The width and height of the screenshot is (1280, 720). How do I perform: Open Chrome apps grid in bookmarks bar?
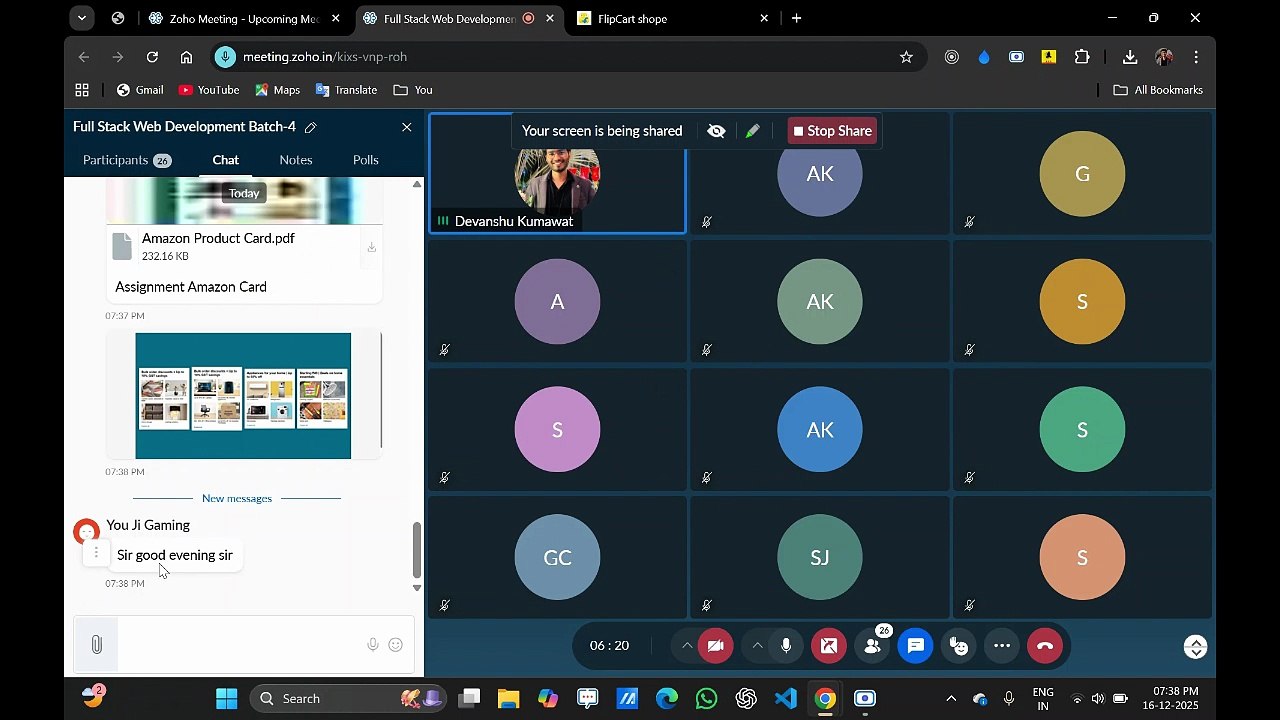click(x=82, y=90)
